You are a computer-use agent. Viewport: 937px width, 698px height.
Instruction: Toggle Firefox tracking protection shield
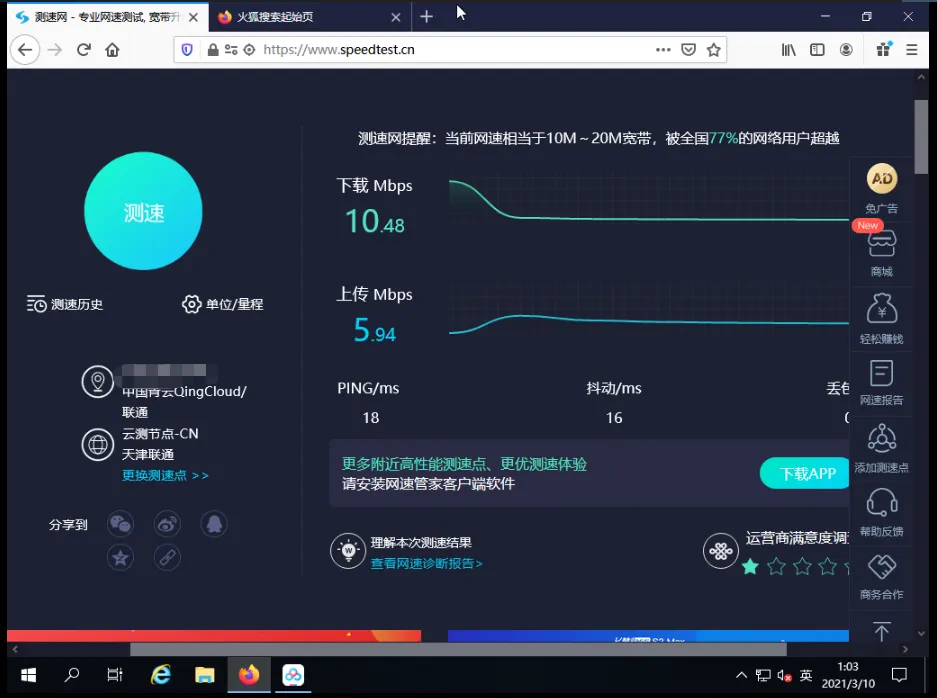click(x=183, y=48)
